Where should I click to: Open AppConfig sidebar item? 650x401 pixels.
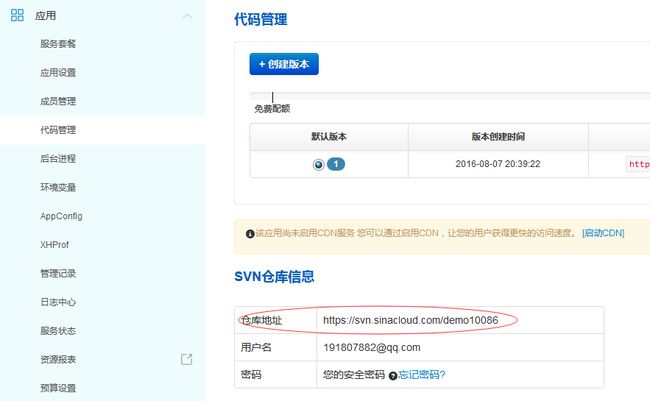(x=61, y=216)
